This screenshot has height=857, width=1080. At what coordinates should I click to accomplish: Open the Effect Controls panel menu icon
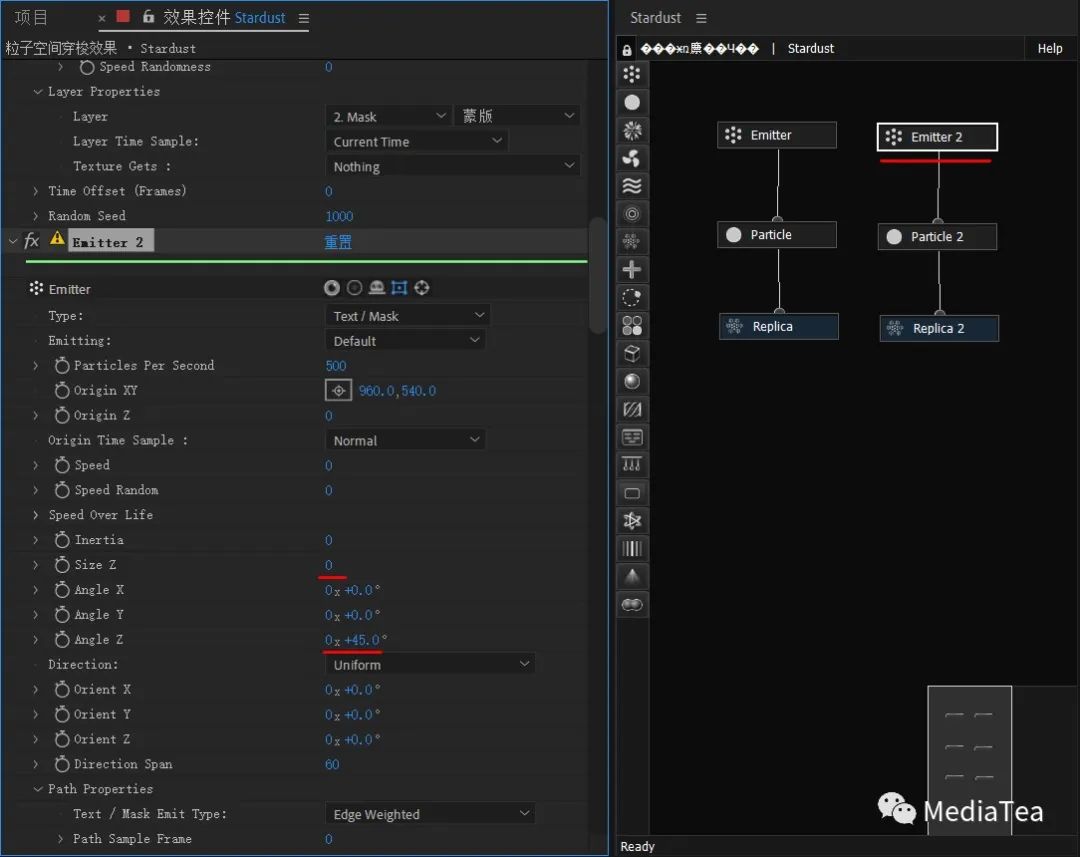304,19
